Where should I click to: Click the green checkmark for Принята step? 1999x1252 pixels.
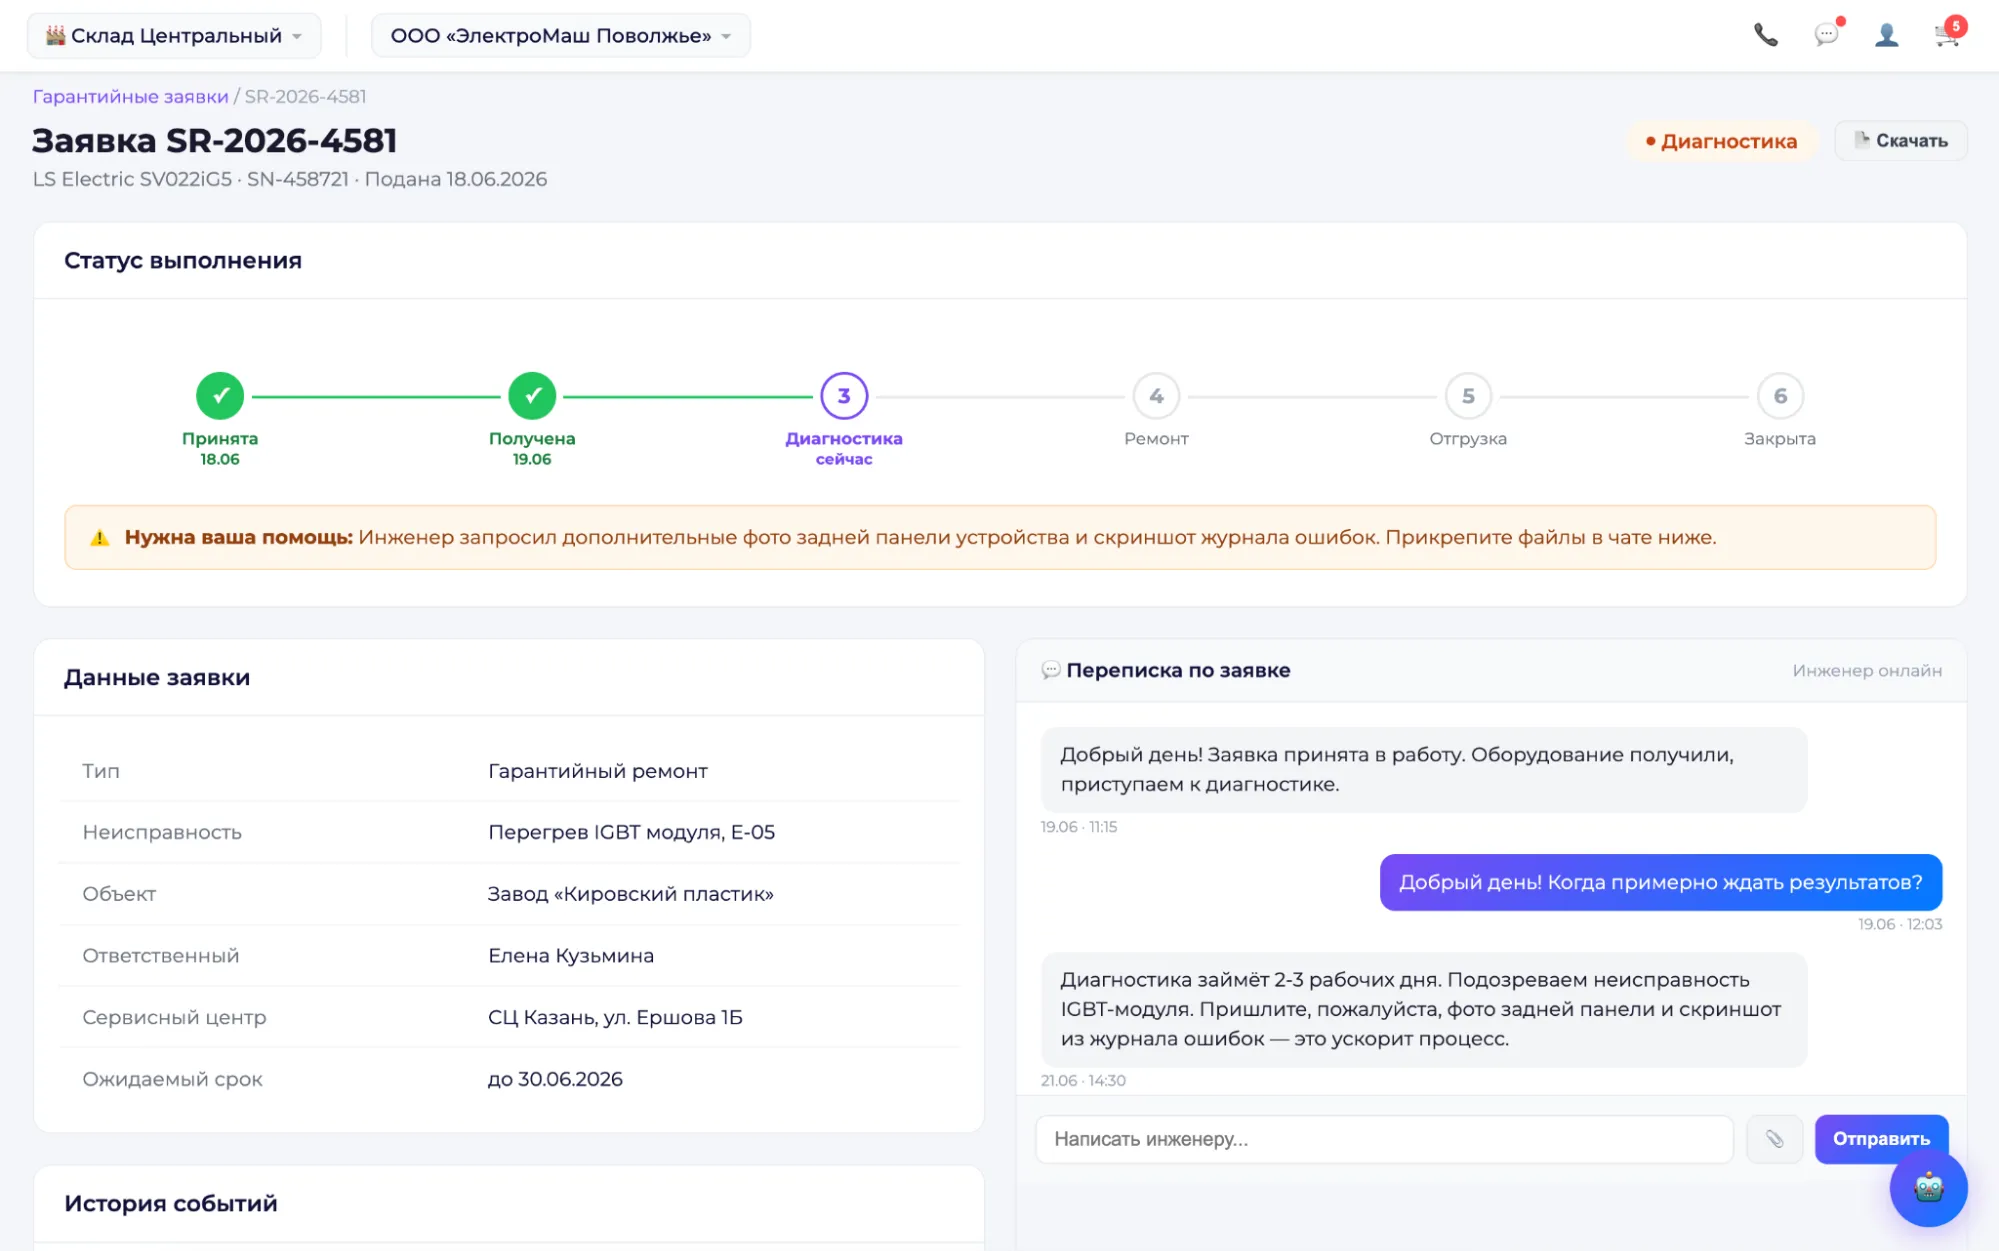(220, 396)
